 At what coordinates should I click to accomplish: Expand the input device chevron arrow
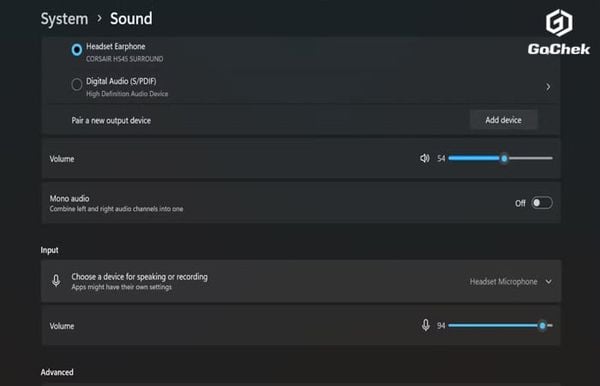point(549,282)
